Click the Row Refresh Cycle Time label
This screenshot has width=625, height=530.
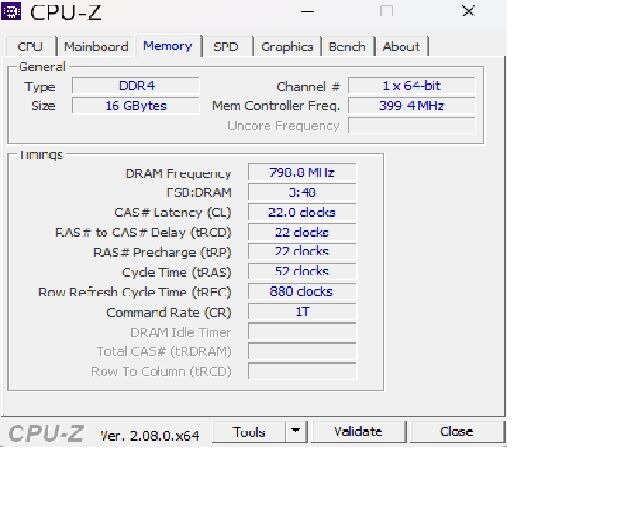point(134,292)
